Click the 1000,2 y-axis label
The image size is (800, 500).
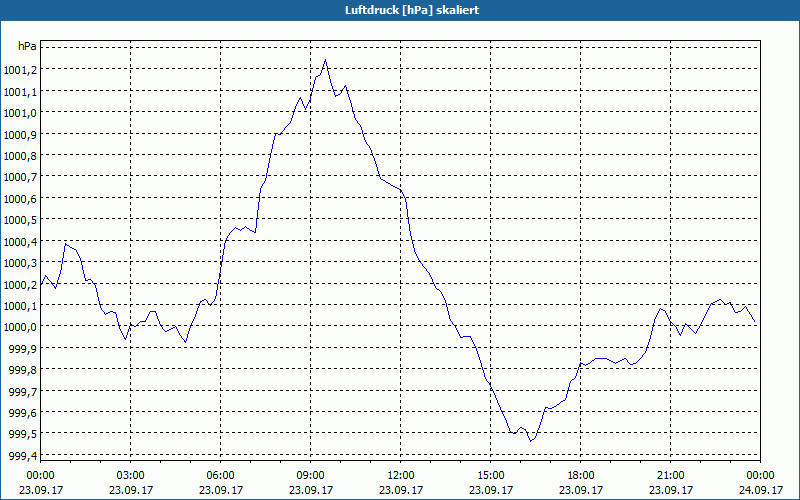coord(20,285)
